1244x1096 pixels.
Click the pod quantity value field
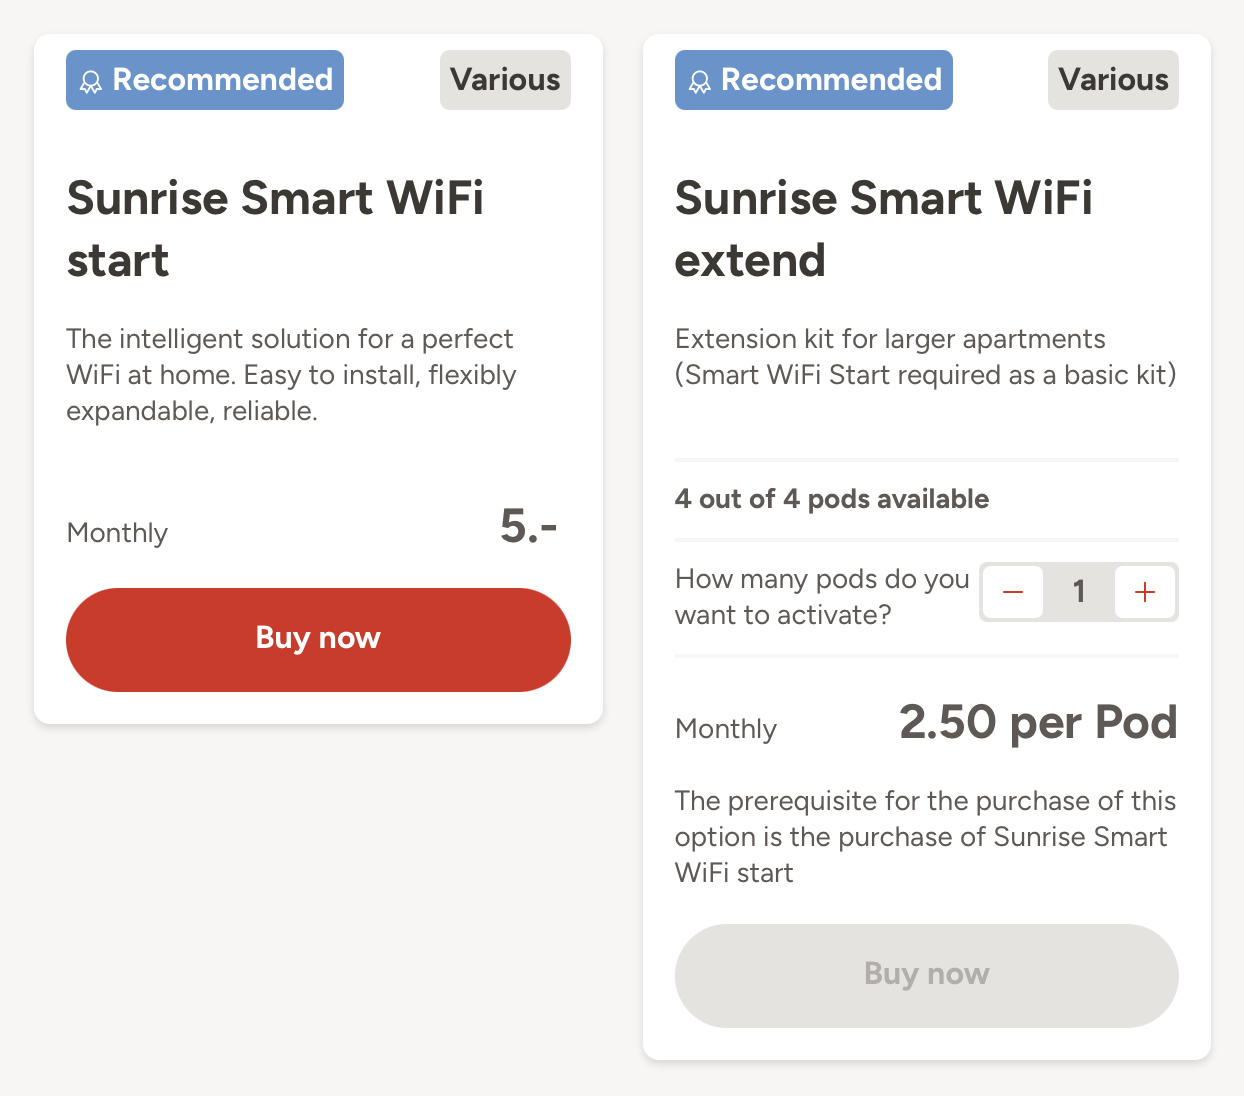point(1079,592)
